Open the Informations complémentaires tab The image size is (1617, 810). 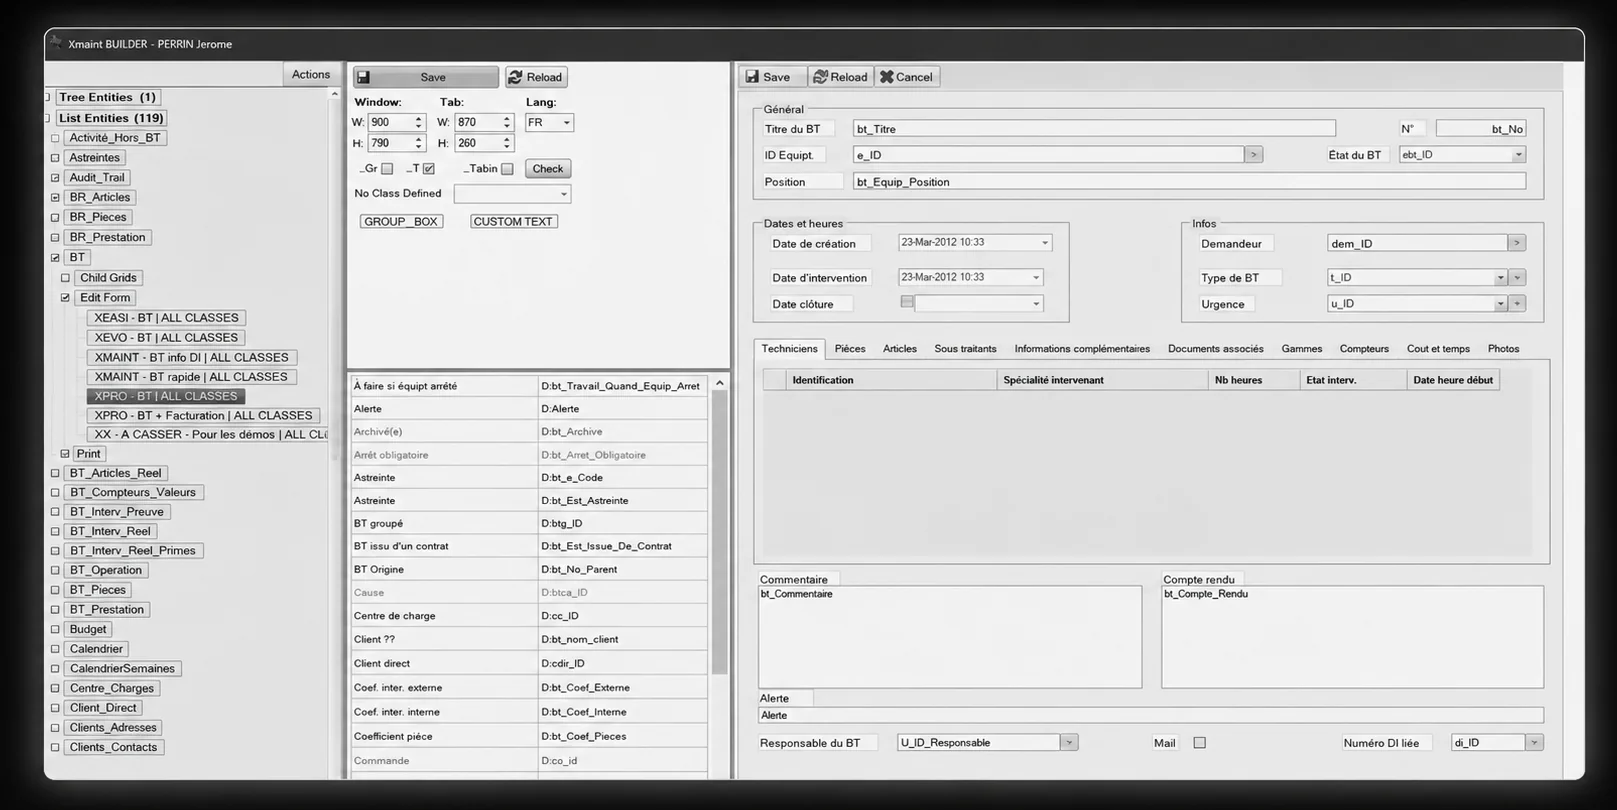1082,349
